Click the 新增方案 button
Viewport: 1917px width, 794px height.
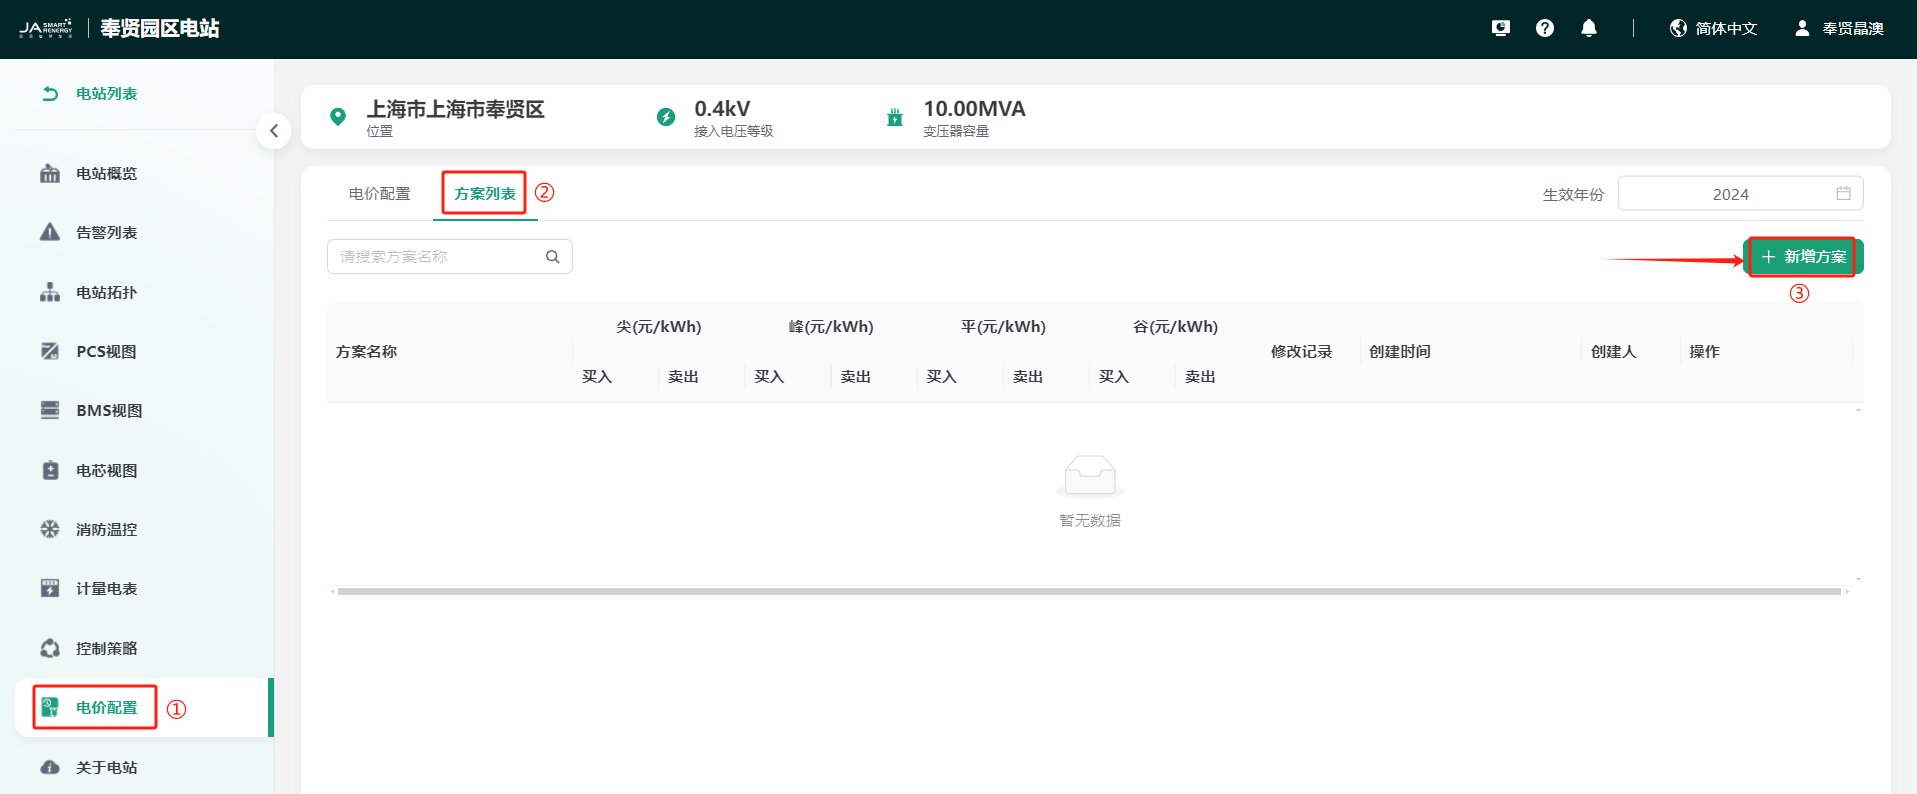click(1803, 257)
